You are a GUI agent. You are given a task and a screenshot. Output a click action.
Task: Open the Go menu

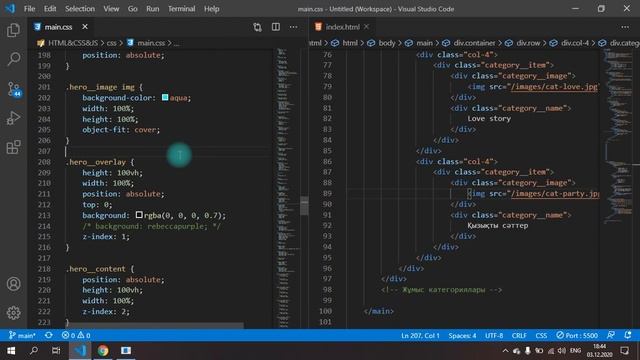pyautogui.click(x=133, y=9)
